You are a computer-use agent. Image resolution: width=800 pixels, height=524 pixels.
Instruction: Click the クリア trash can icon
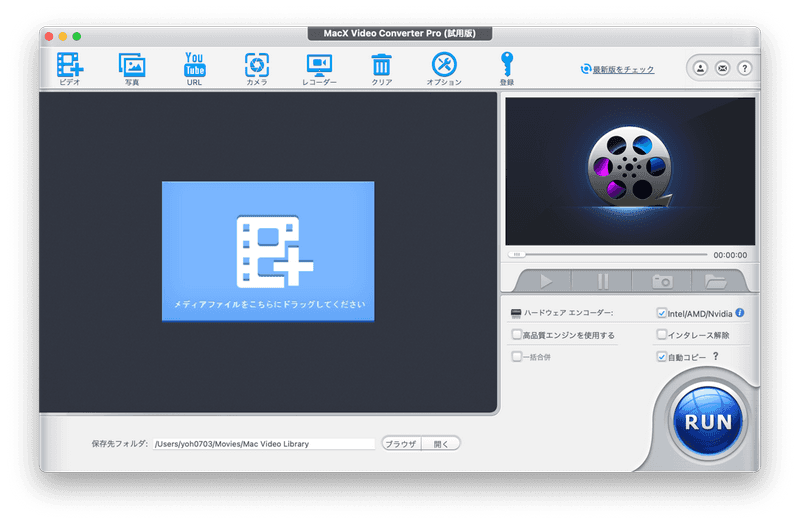(381, 65)
